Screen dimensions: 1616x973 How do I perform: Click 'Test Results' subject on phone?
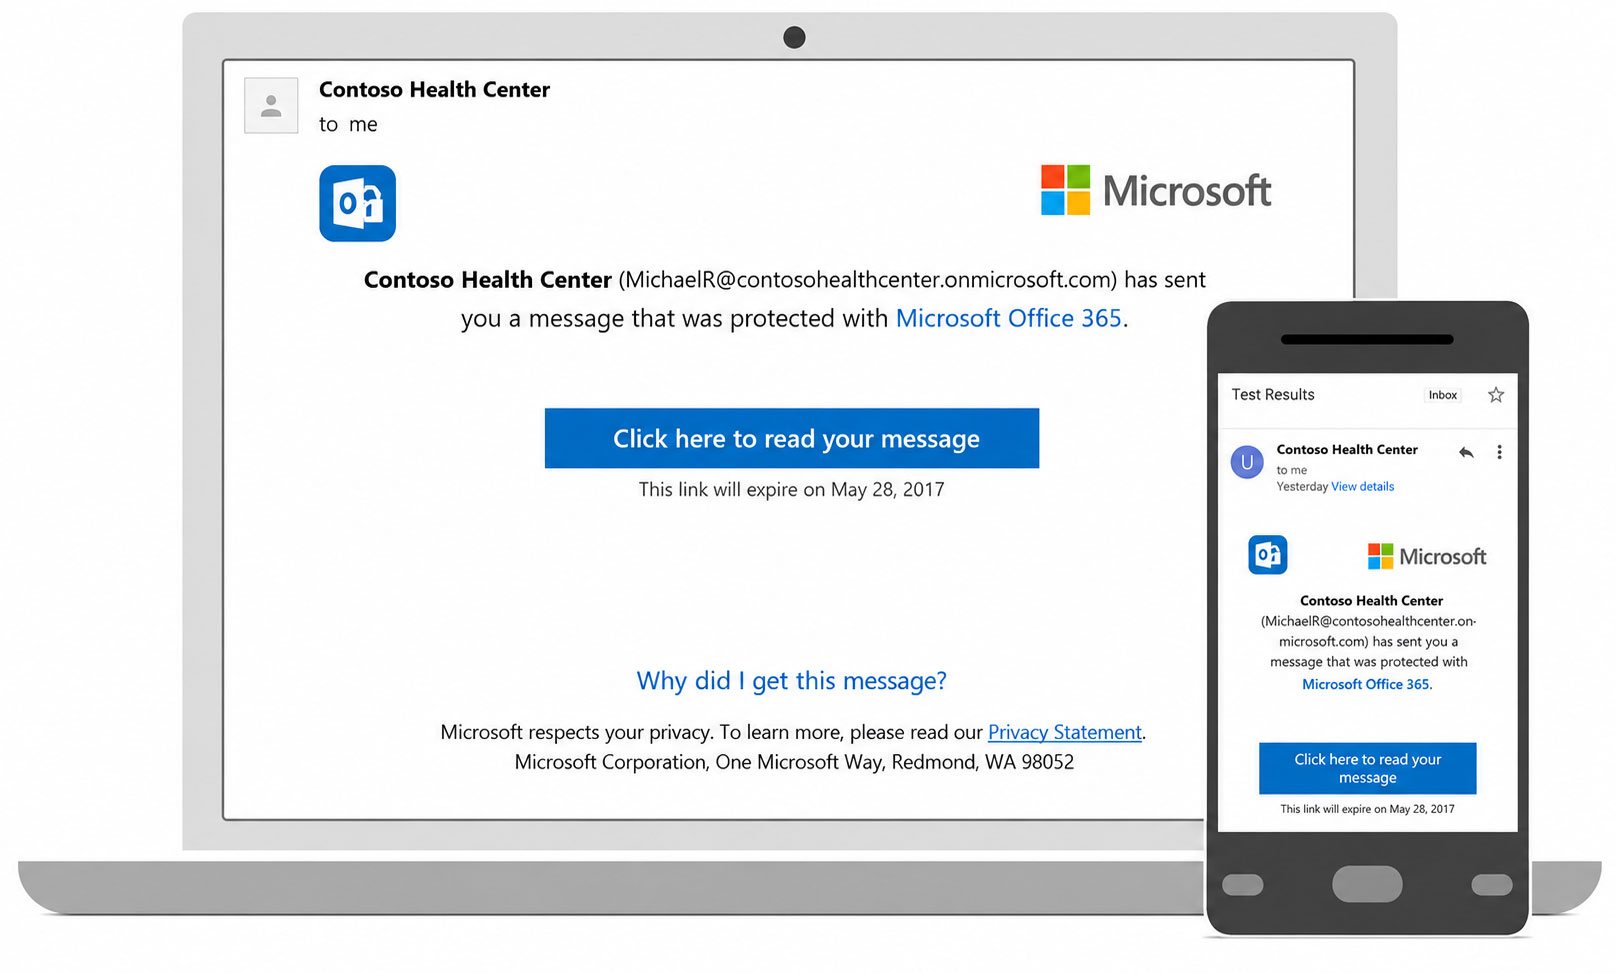point(1273,395)
